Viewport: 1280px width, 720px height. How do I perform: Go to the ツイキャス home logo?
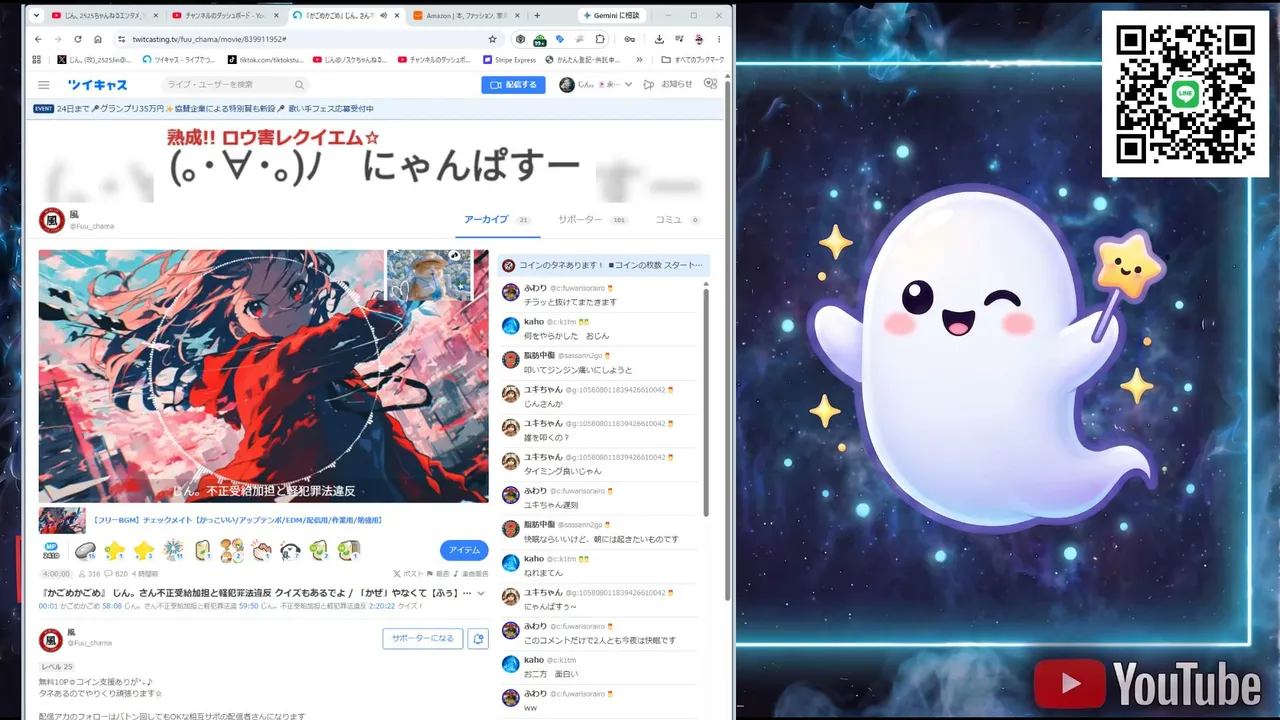click(97, 85)
